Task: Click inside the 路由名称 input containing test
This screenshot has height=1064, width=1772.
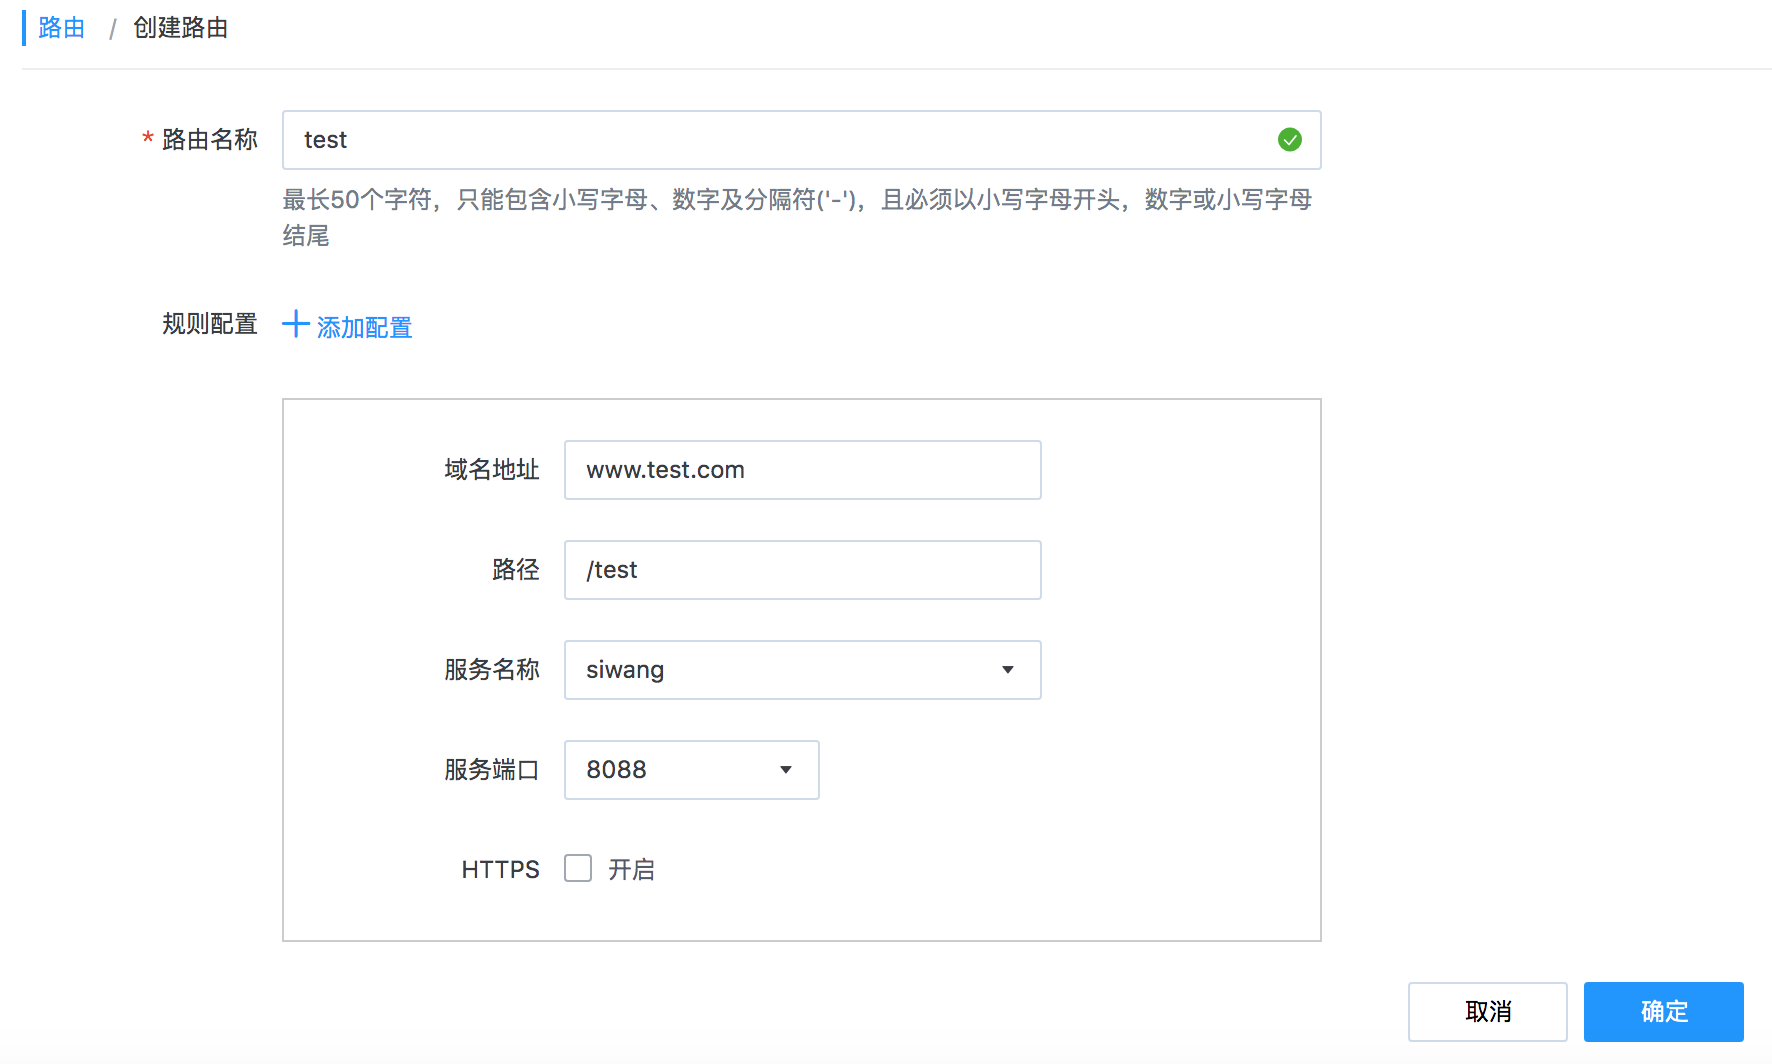Action: pos(700,140)
